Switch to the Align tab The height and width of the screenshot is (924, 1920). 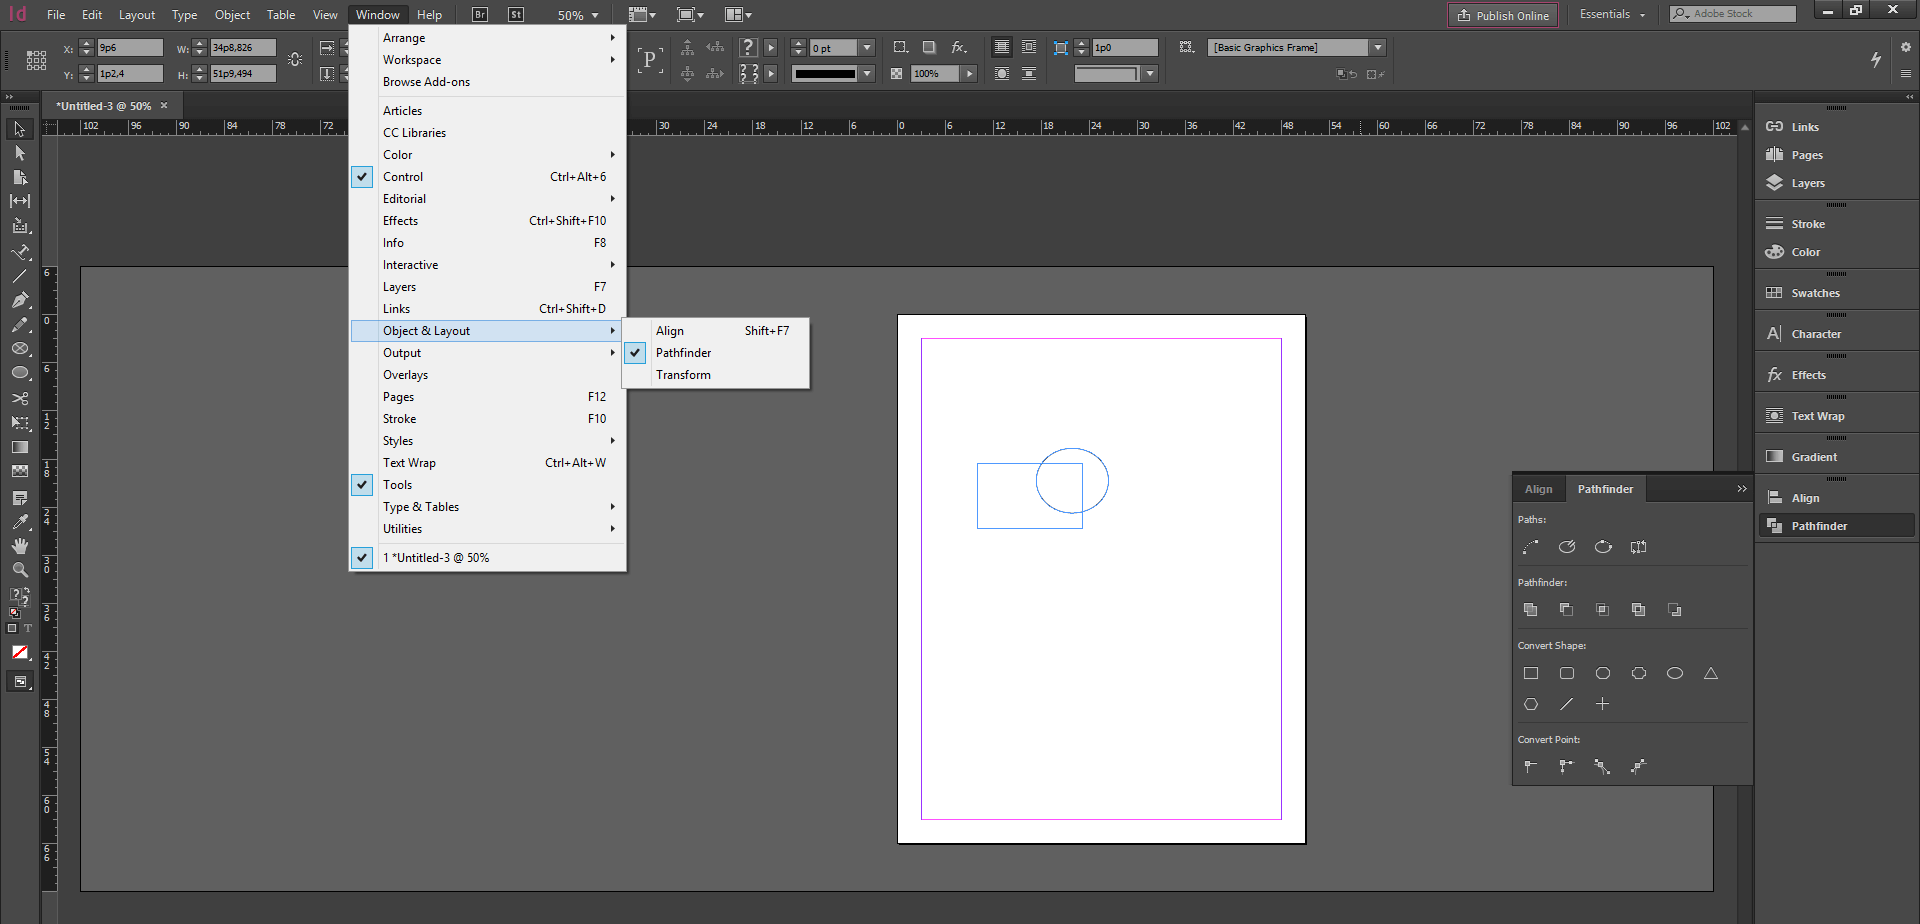click(x=1538, y=488)
